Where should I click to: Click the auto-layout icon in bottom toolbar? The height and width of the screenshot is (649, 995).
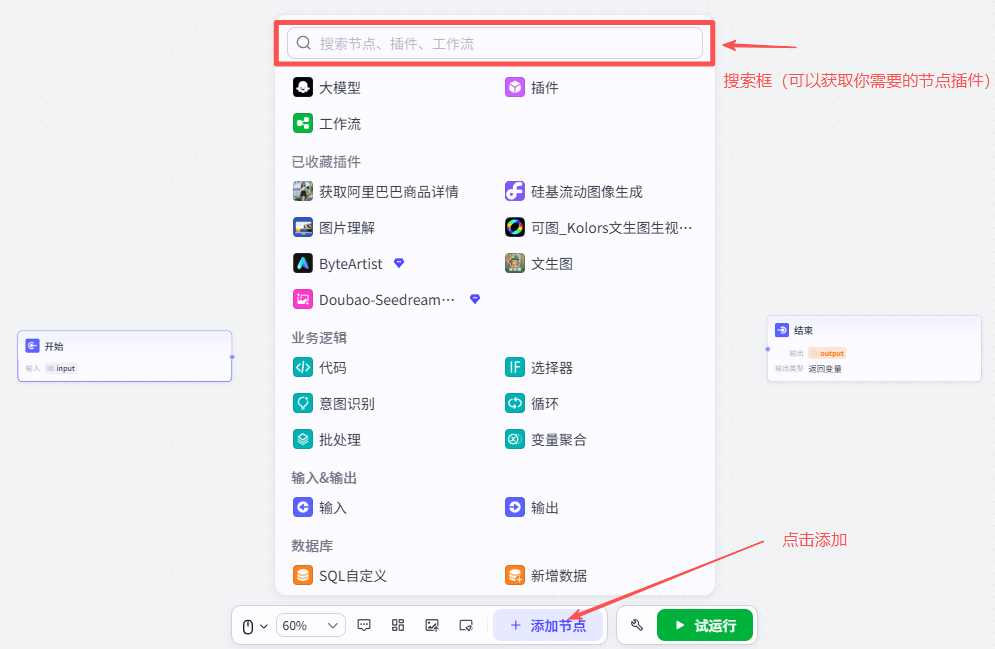pos(398,625)
